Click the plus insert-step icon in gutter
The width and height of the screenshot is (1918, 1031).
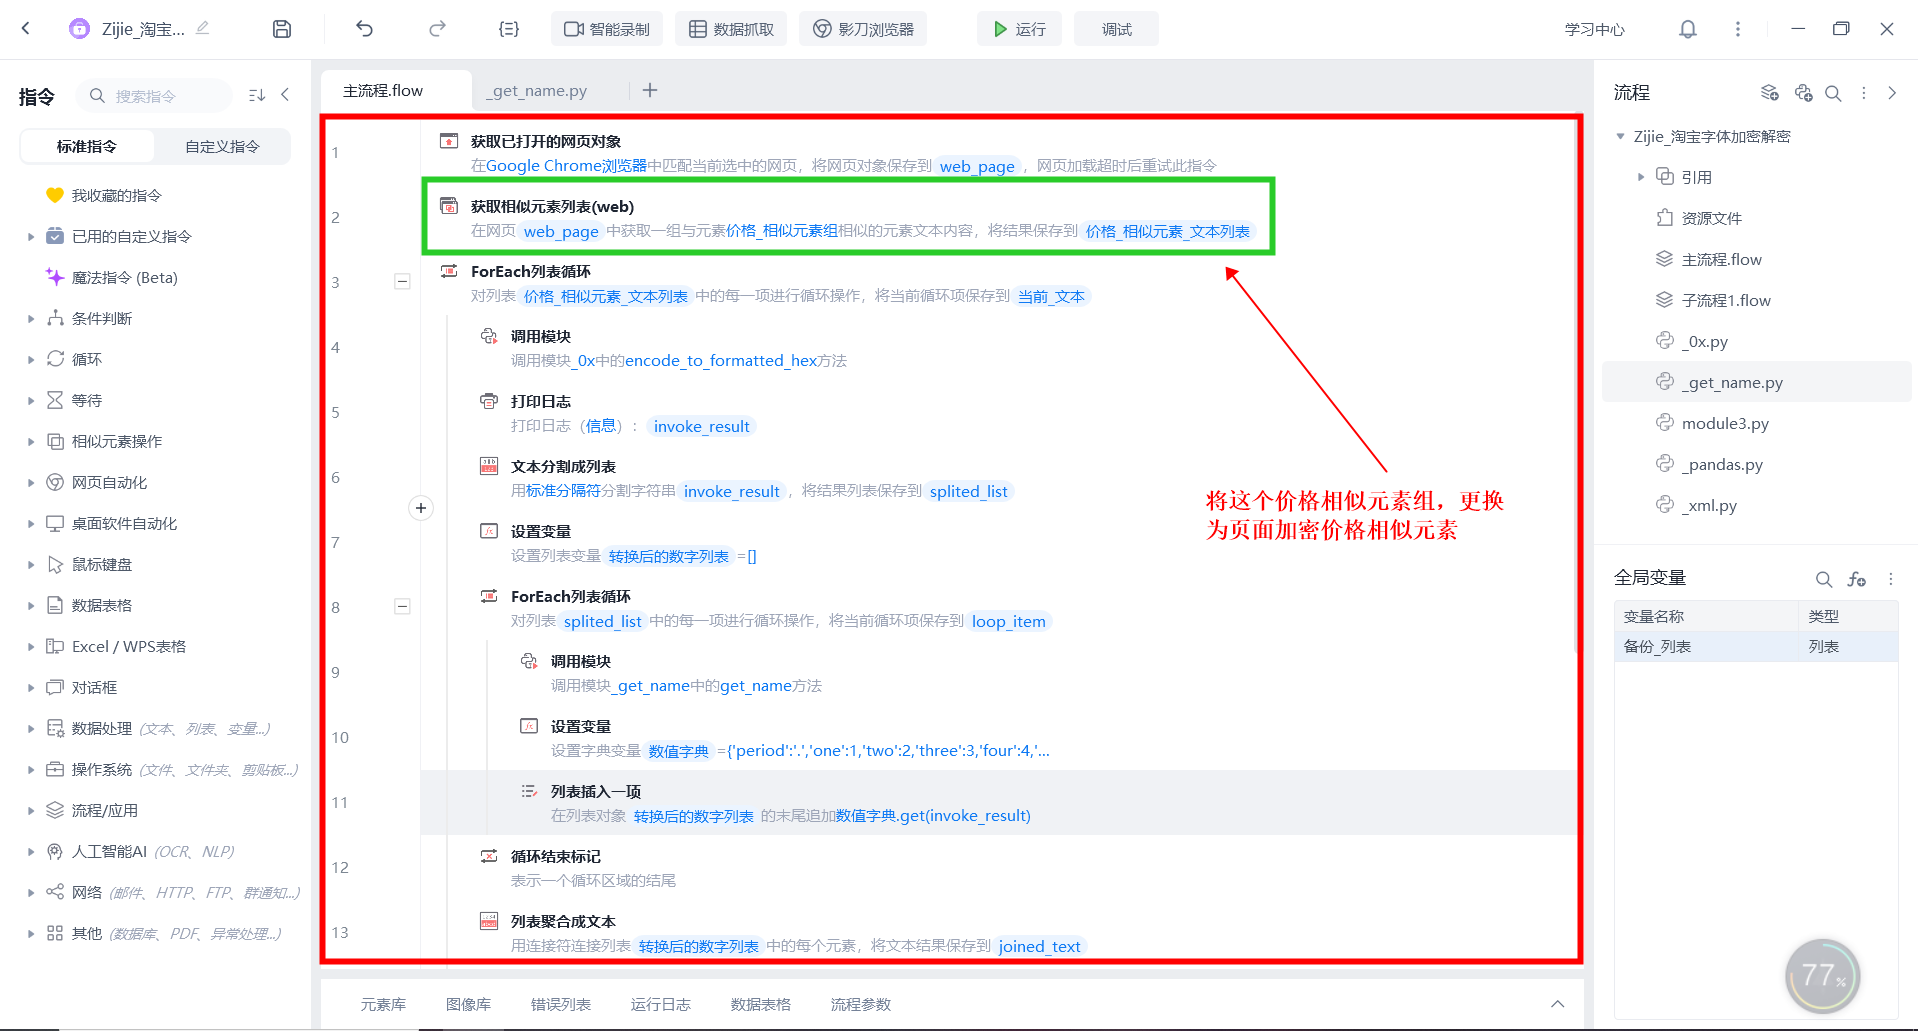click(421, 508)
